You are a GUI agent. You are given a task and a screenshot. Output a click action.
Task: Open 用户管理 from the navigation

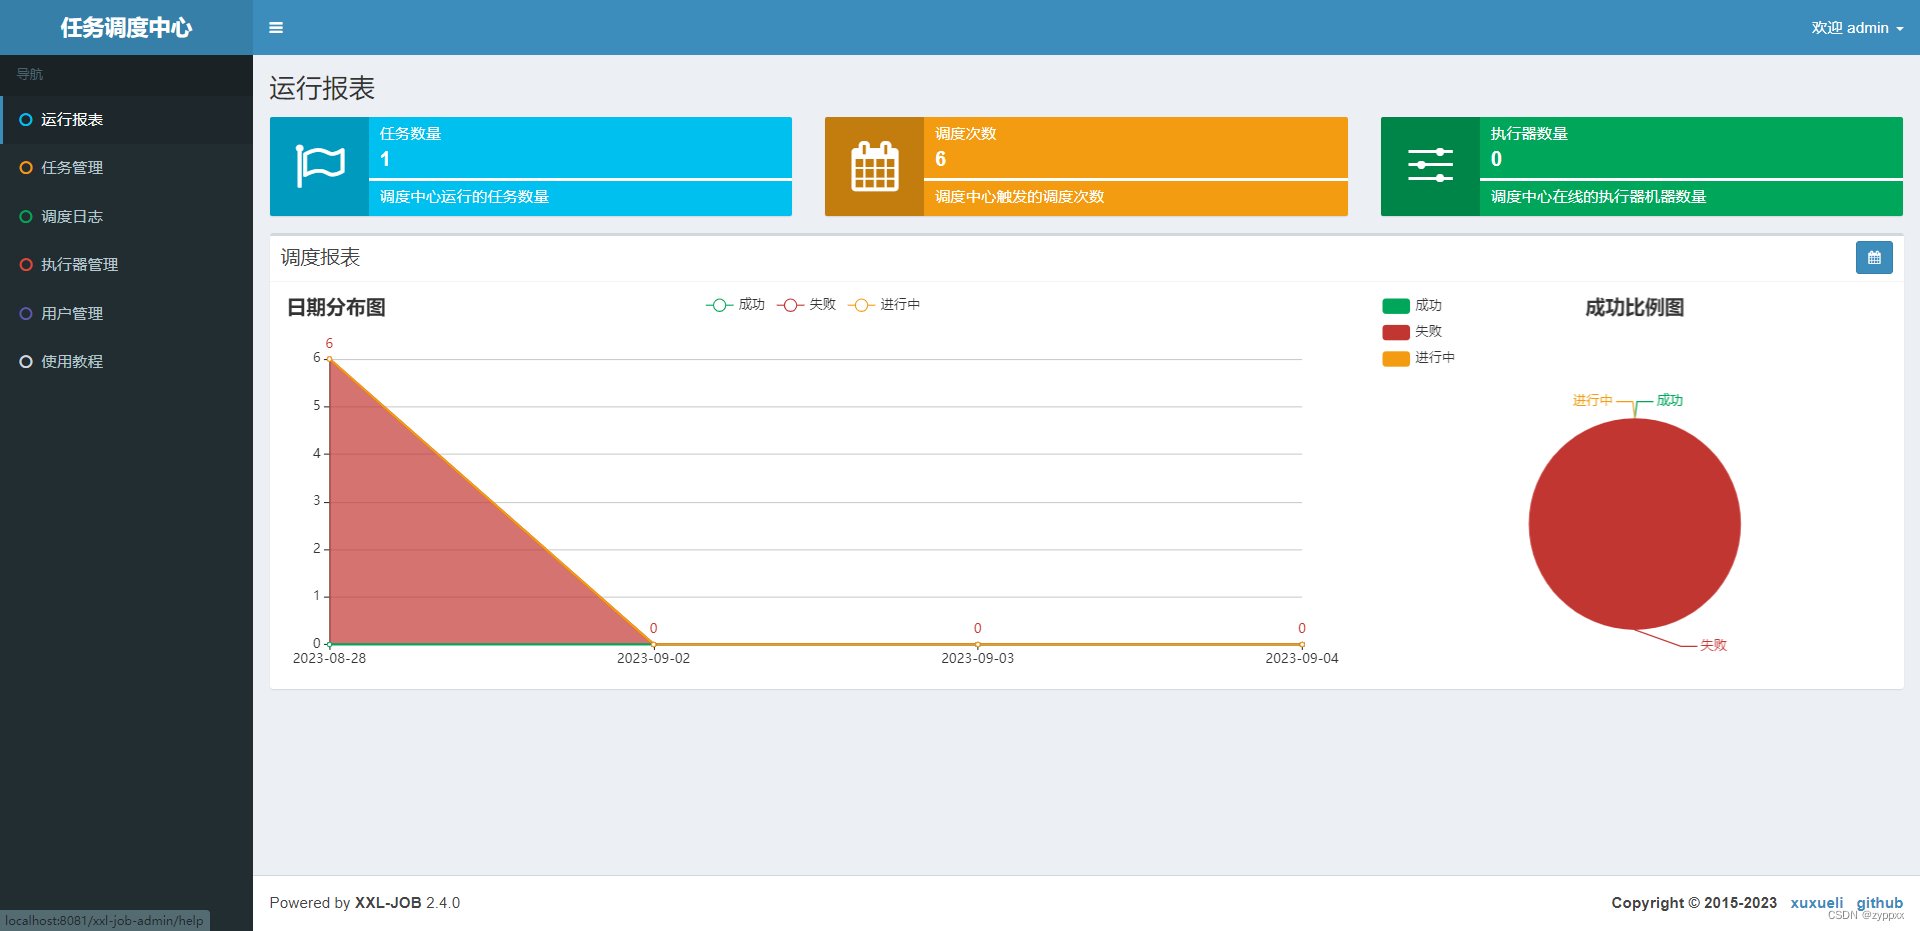(126, 314)
